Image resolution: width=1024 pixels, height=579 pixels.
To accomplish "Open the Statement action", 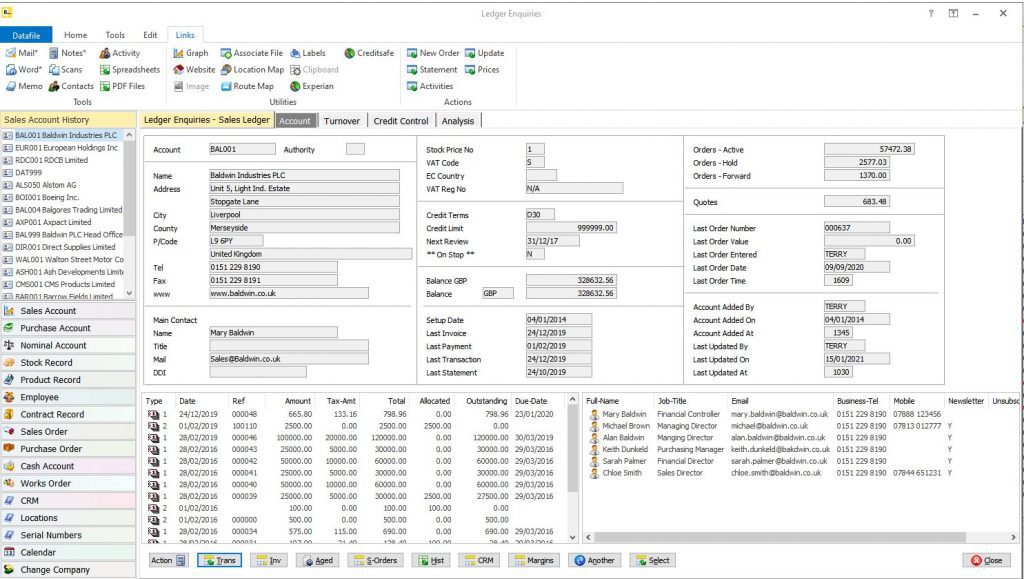I will pyautogui.click(x=432, y=70).
